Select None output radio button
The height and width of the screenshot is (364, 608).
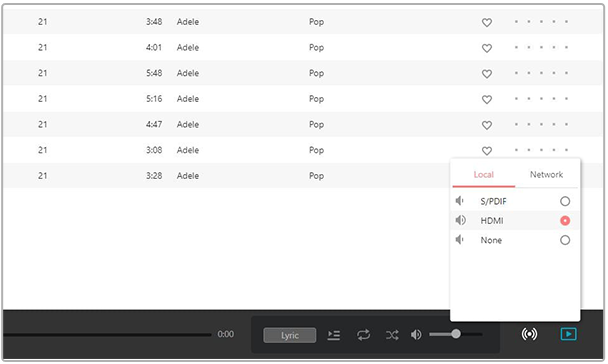(565, 240)
